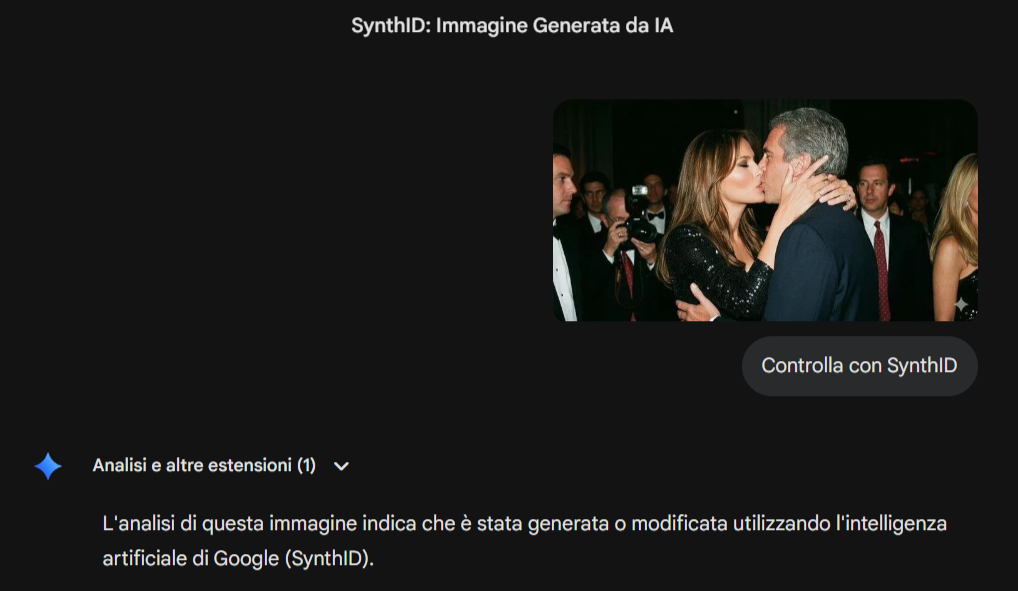1018x591 pixels.
Task: Expand the Analisi e altre estensioni chevron
Action: [341, 466]
